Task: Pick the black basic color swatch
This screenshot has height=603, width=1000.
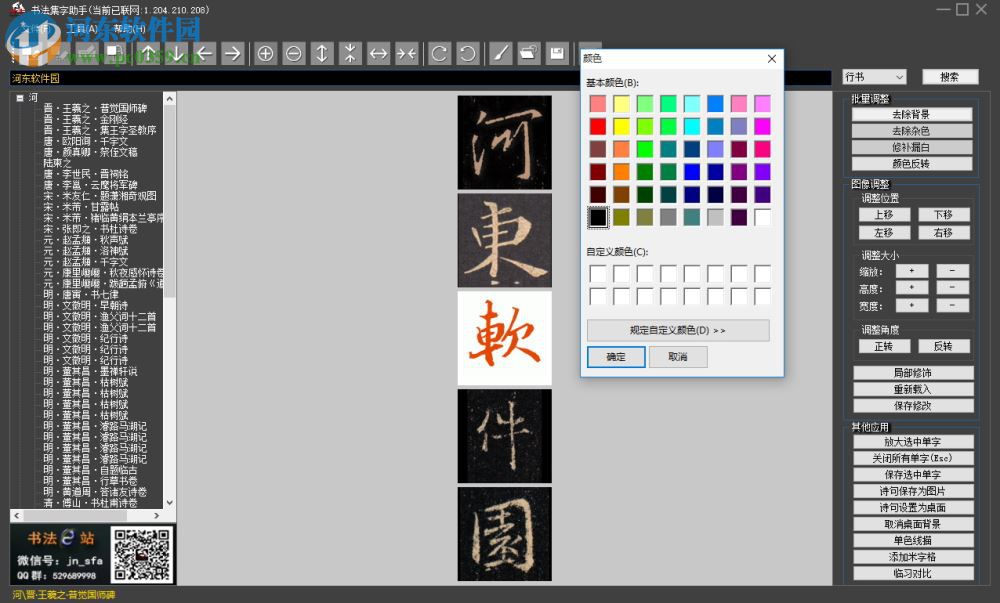Action: point(598,217)
